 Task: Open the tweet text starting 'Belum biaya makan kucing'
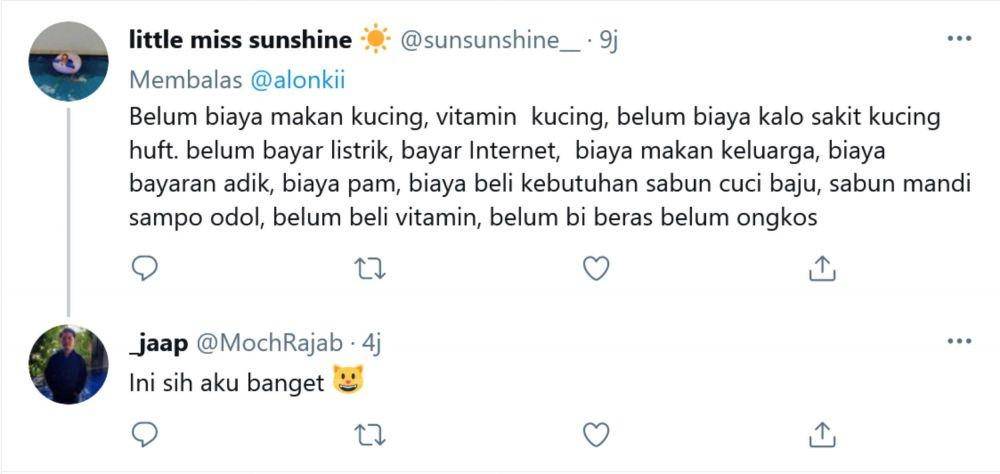(549, 168)
